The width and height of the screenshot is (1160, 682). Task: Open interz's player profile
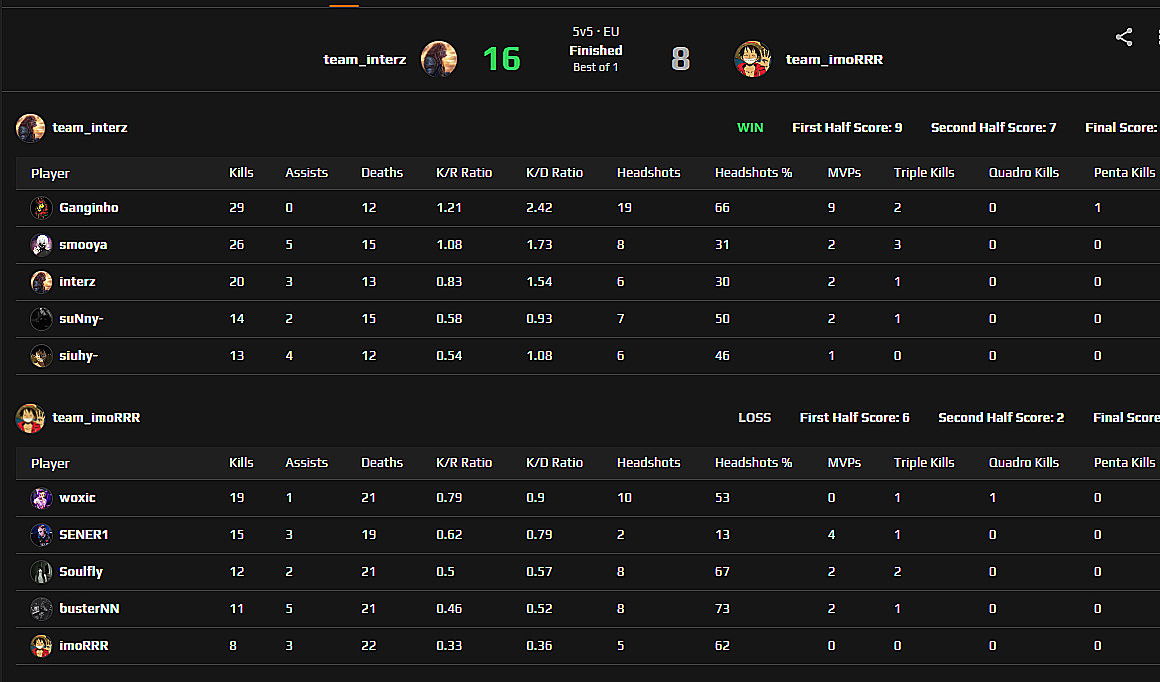(x=77, y=281)
